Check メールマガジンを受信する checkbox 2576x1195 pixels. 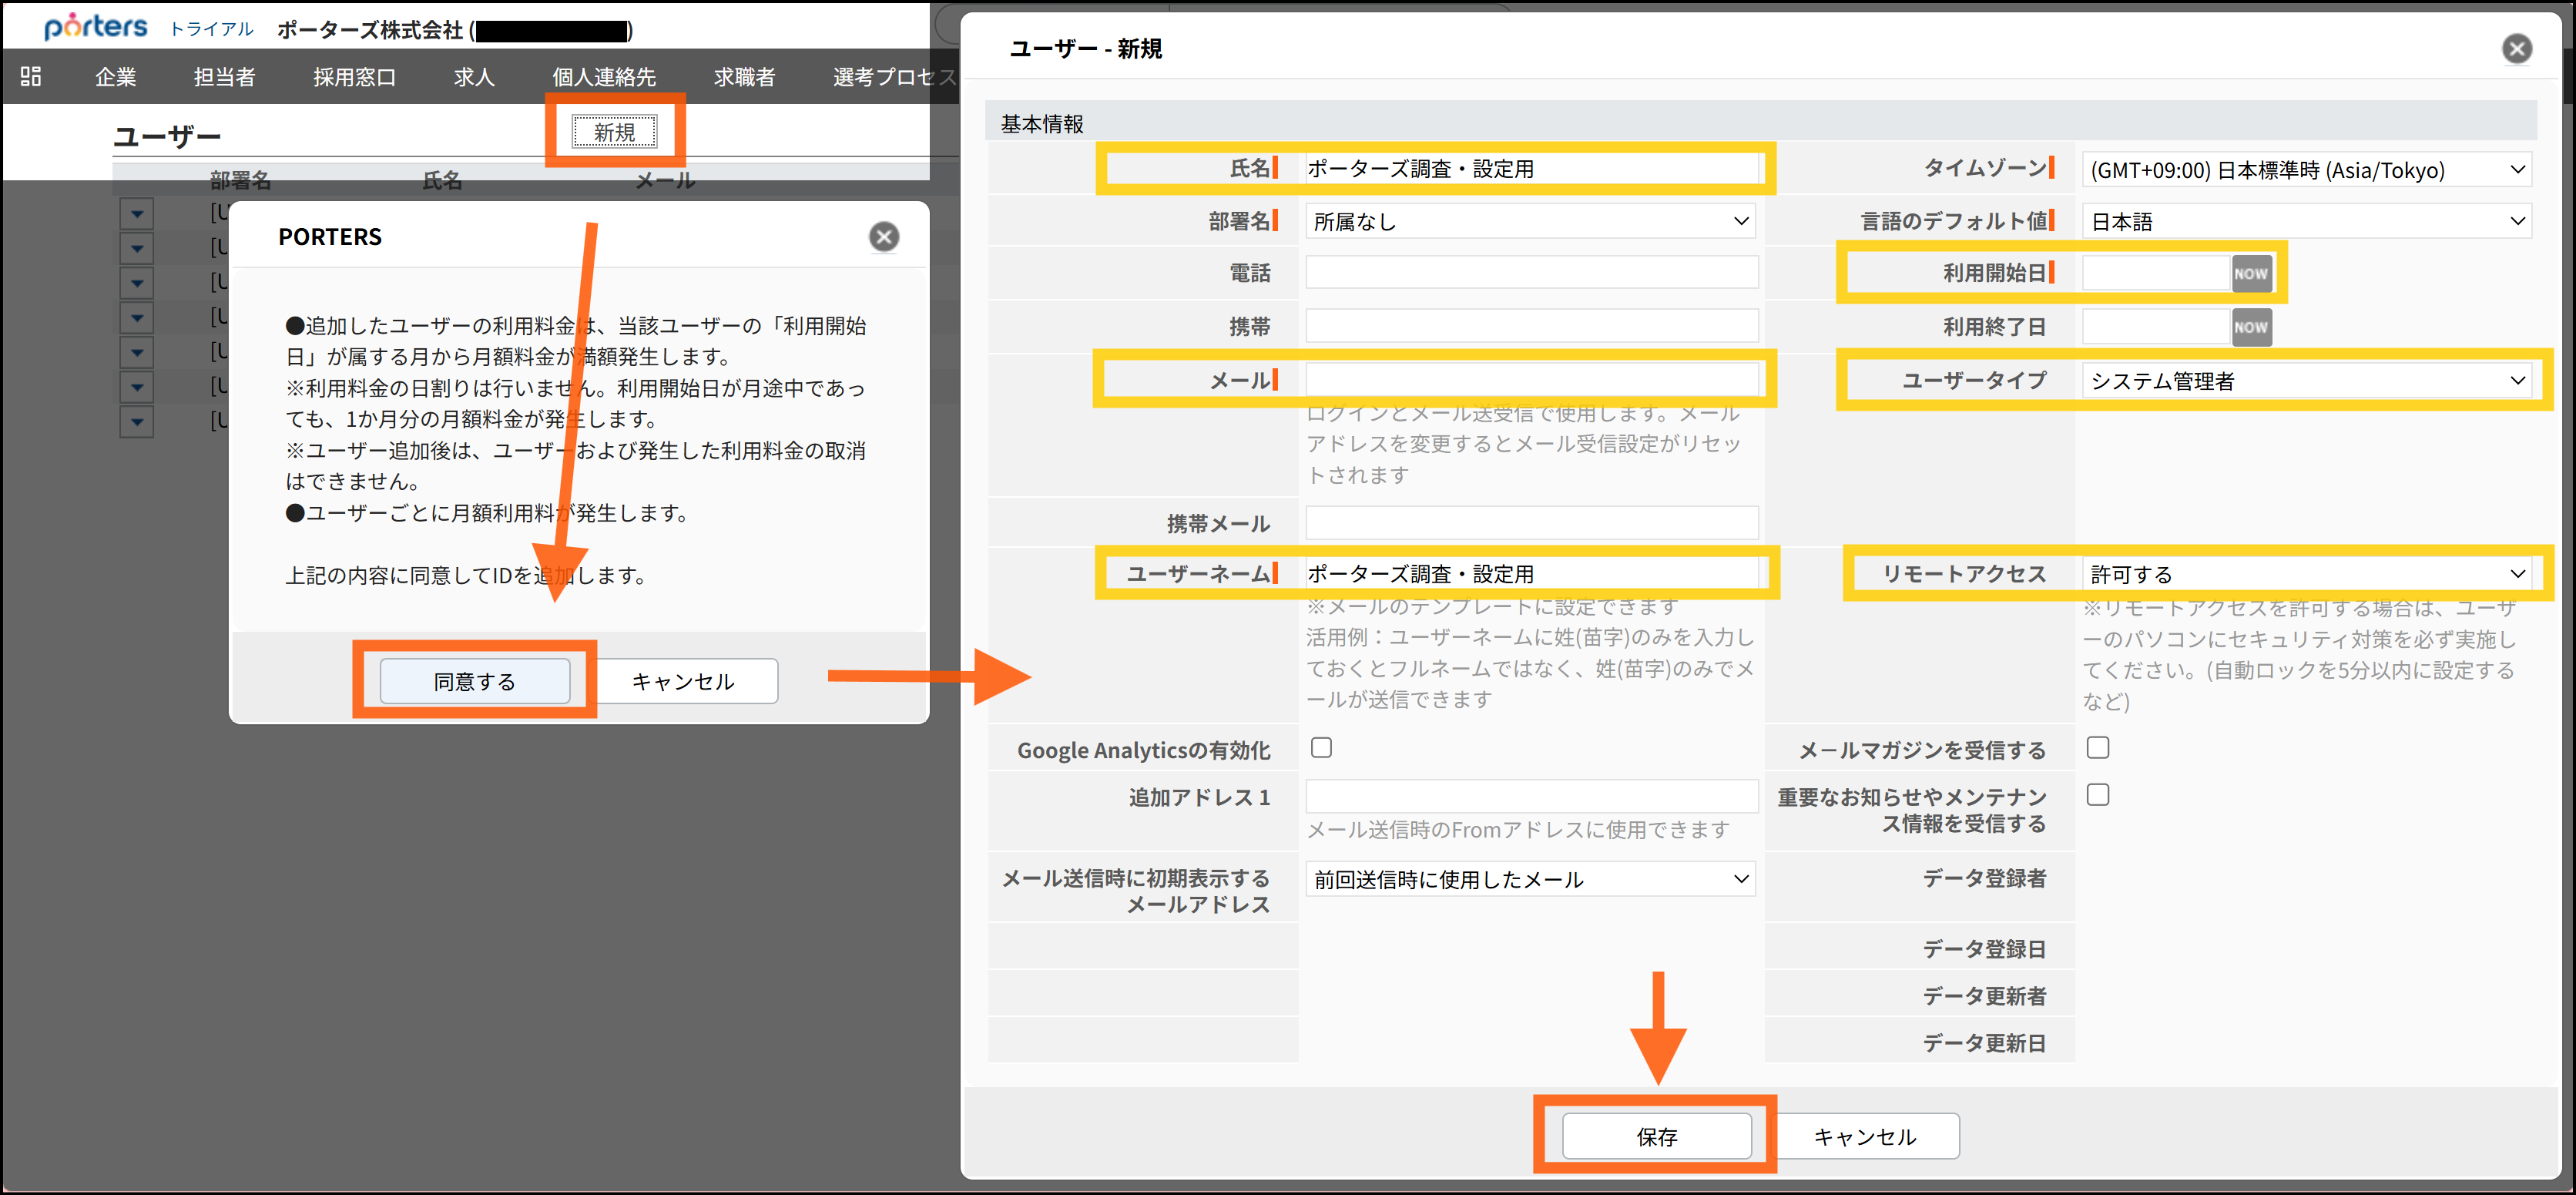coord(2097,748)
